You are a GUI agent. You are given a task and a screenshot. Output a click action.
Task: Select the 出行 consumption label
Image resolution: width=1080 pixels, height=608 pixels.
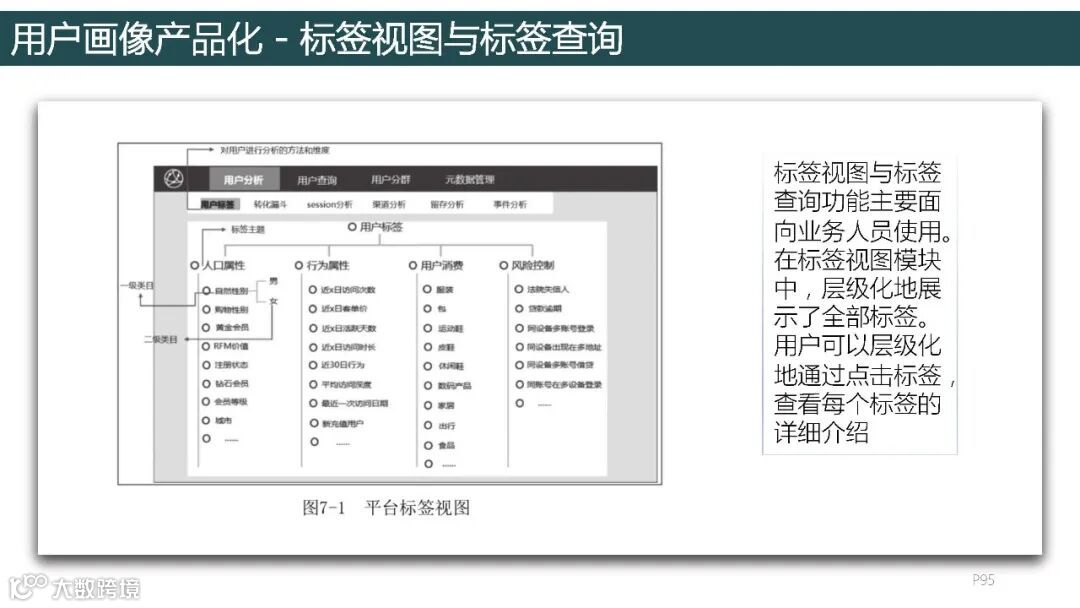click(439, 426)
